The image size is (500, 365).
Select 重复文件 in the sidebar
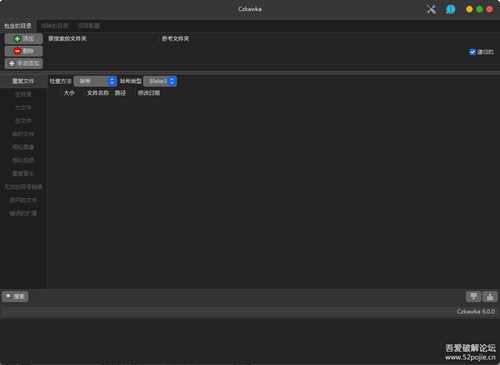click(x=23, y=81)
